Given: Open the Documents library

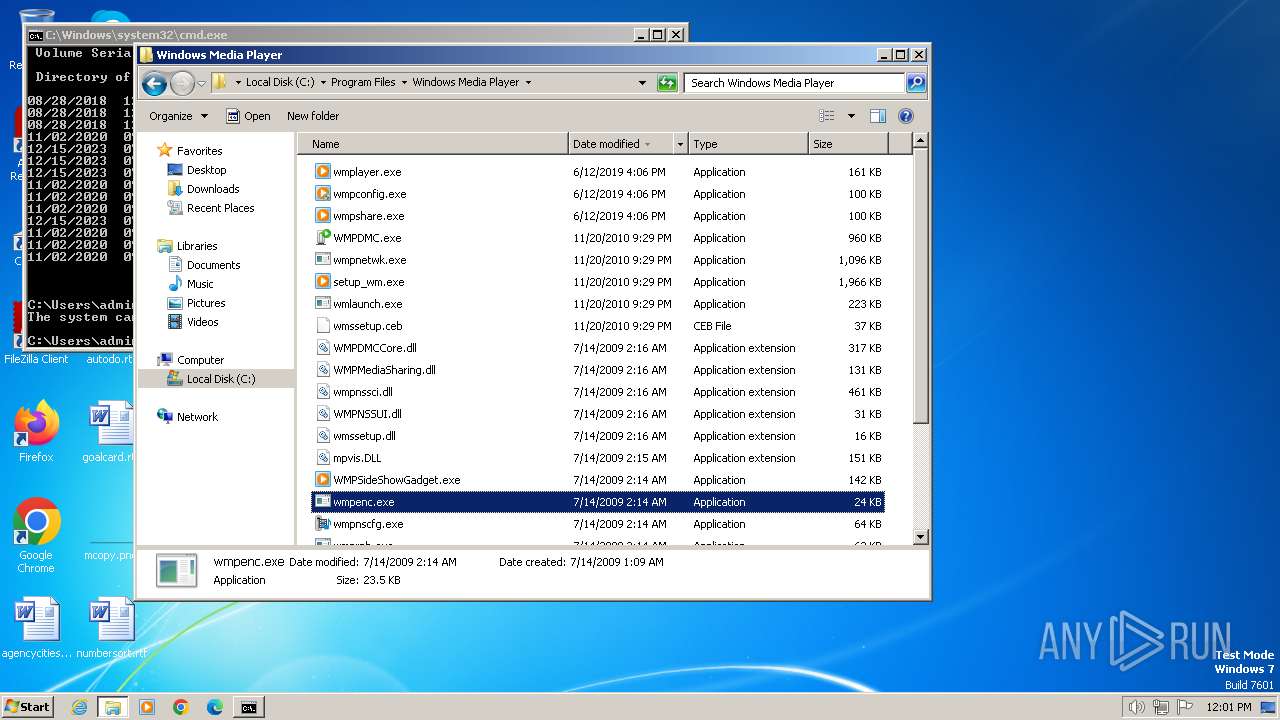Looking at the screenshot, I should click(213, 265).
